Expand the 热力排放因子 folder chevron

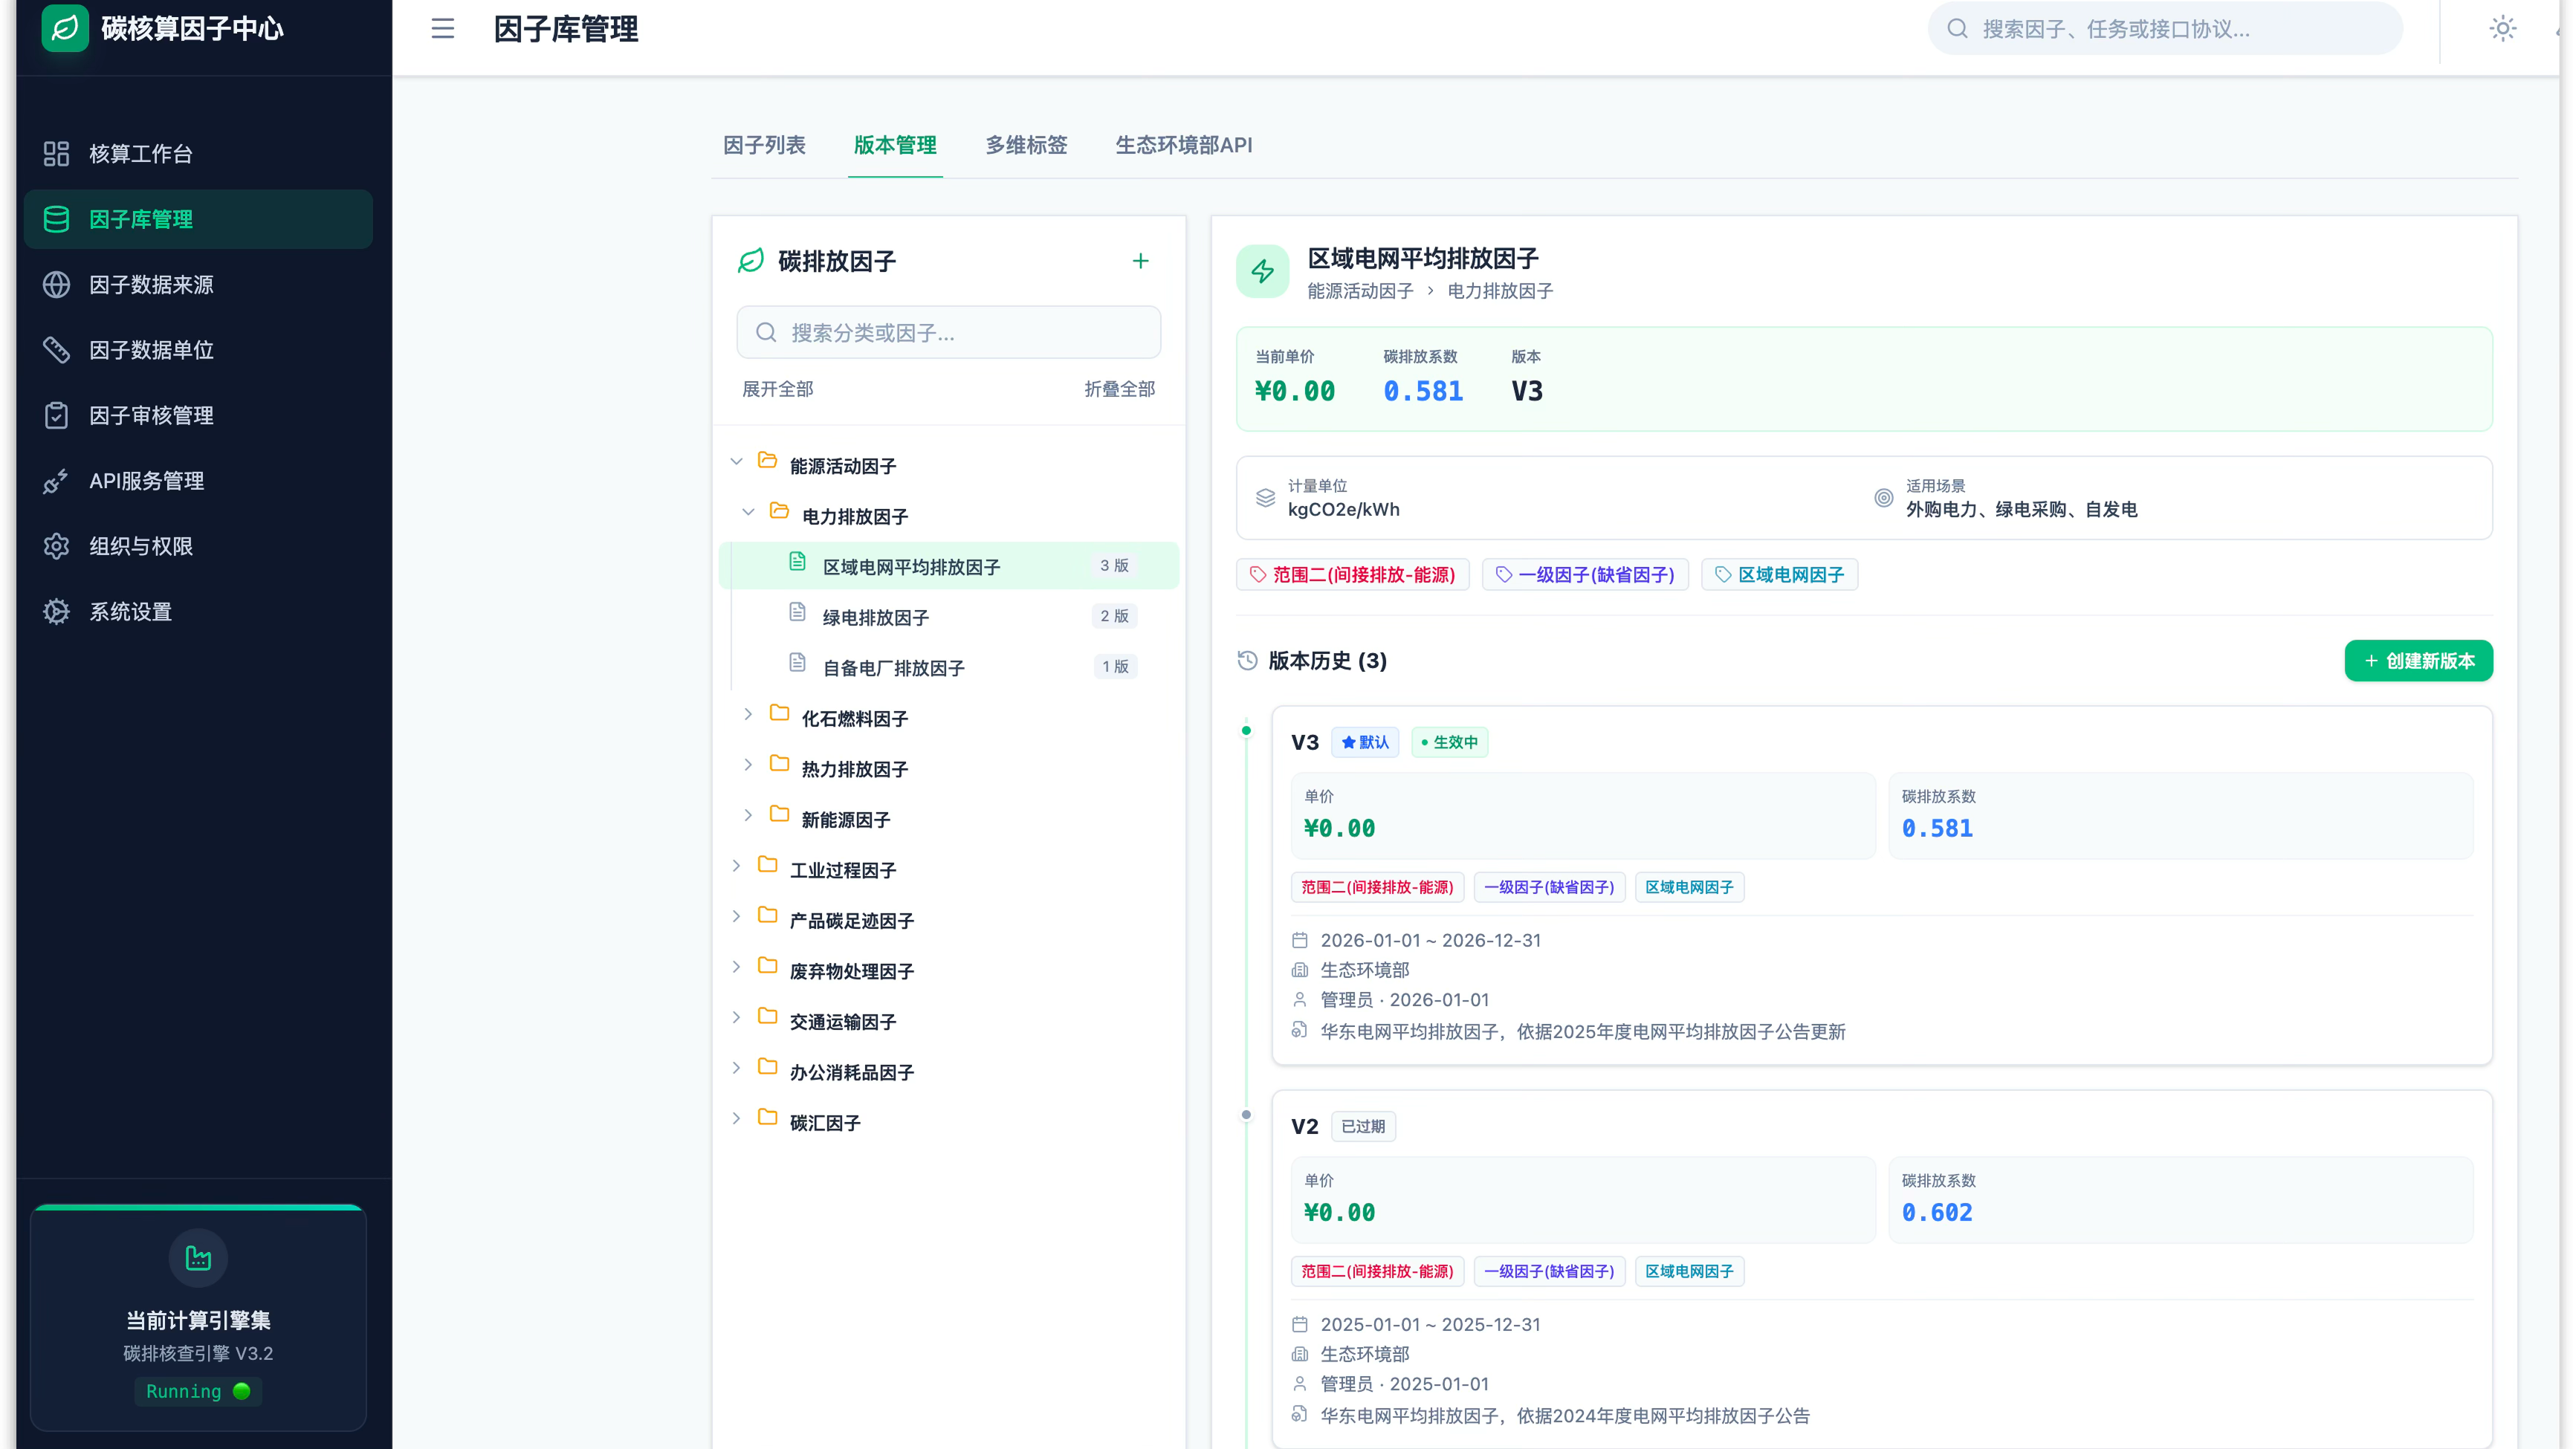[x=748, y=765]
